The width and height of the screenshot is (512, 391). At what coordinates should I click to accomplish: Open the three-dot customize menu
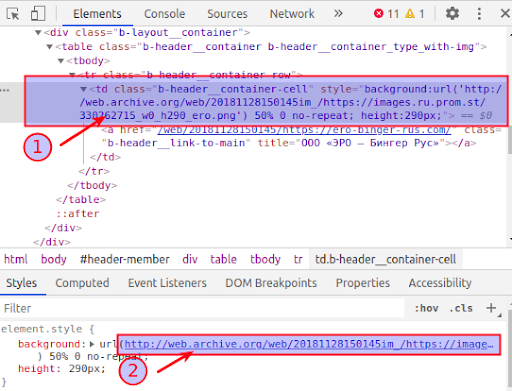[x=479, y=14]
